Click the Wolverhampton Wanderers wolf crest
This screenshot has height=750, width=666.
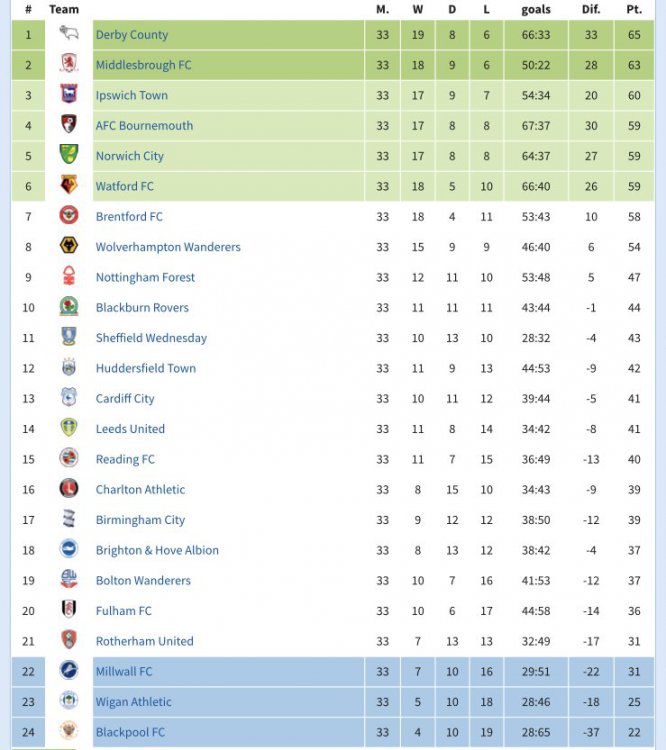point(68,247)
